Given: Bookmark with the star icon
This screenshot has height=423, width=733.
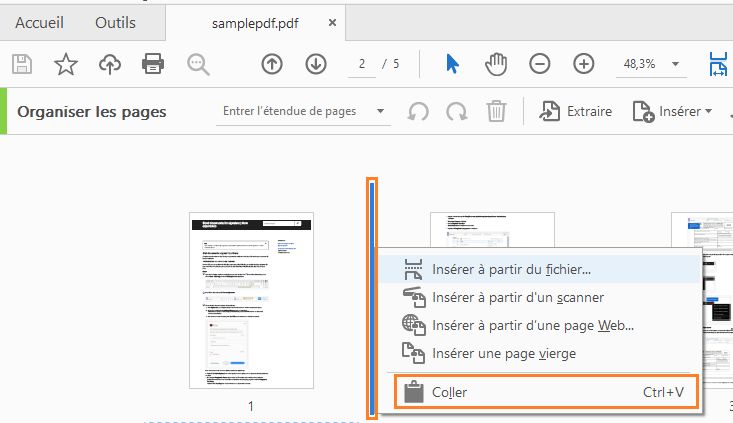Looking at the screenshot, I should point(65,64).
